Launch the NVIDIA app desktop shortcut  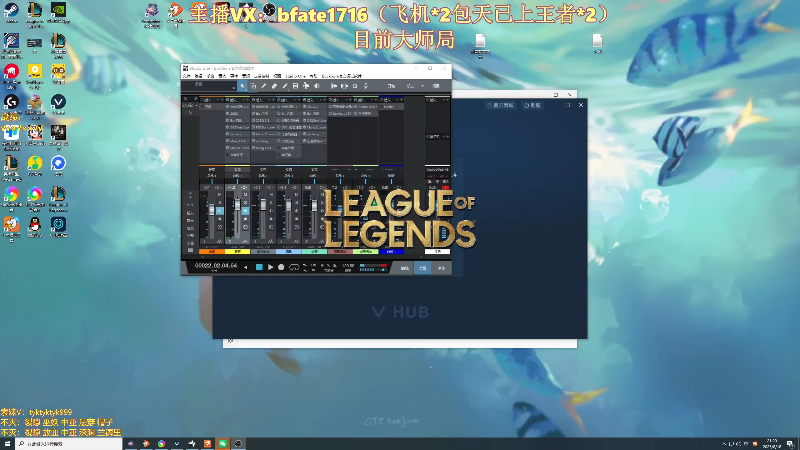58,11
